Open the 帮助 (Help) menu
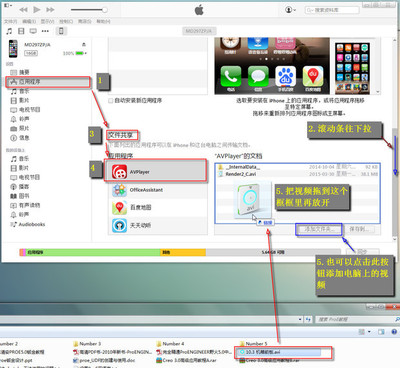This screenshot has height=368, width=400. pyautogui.click(x=103, y=21)
